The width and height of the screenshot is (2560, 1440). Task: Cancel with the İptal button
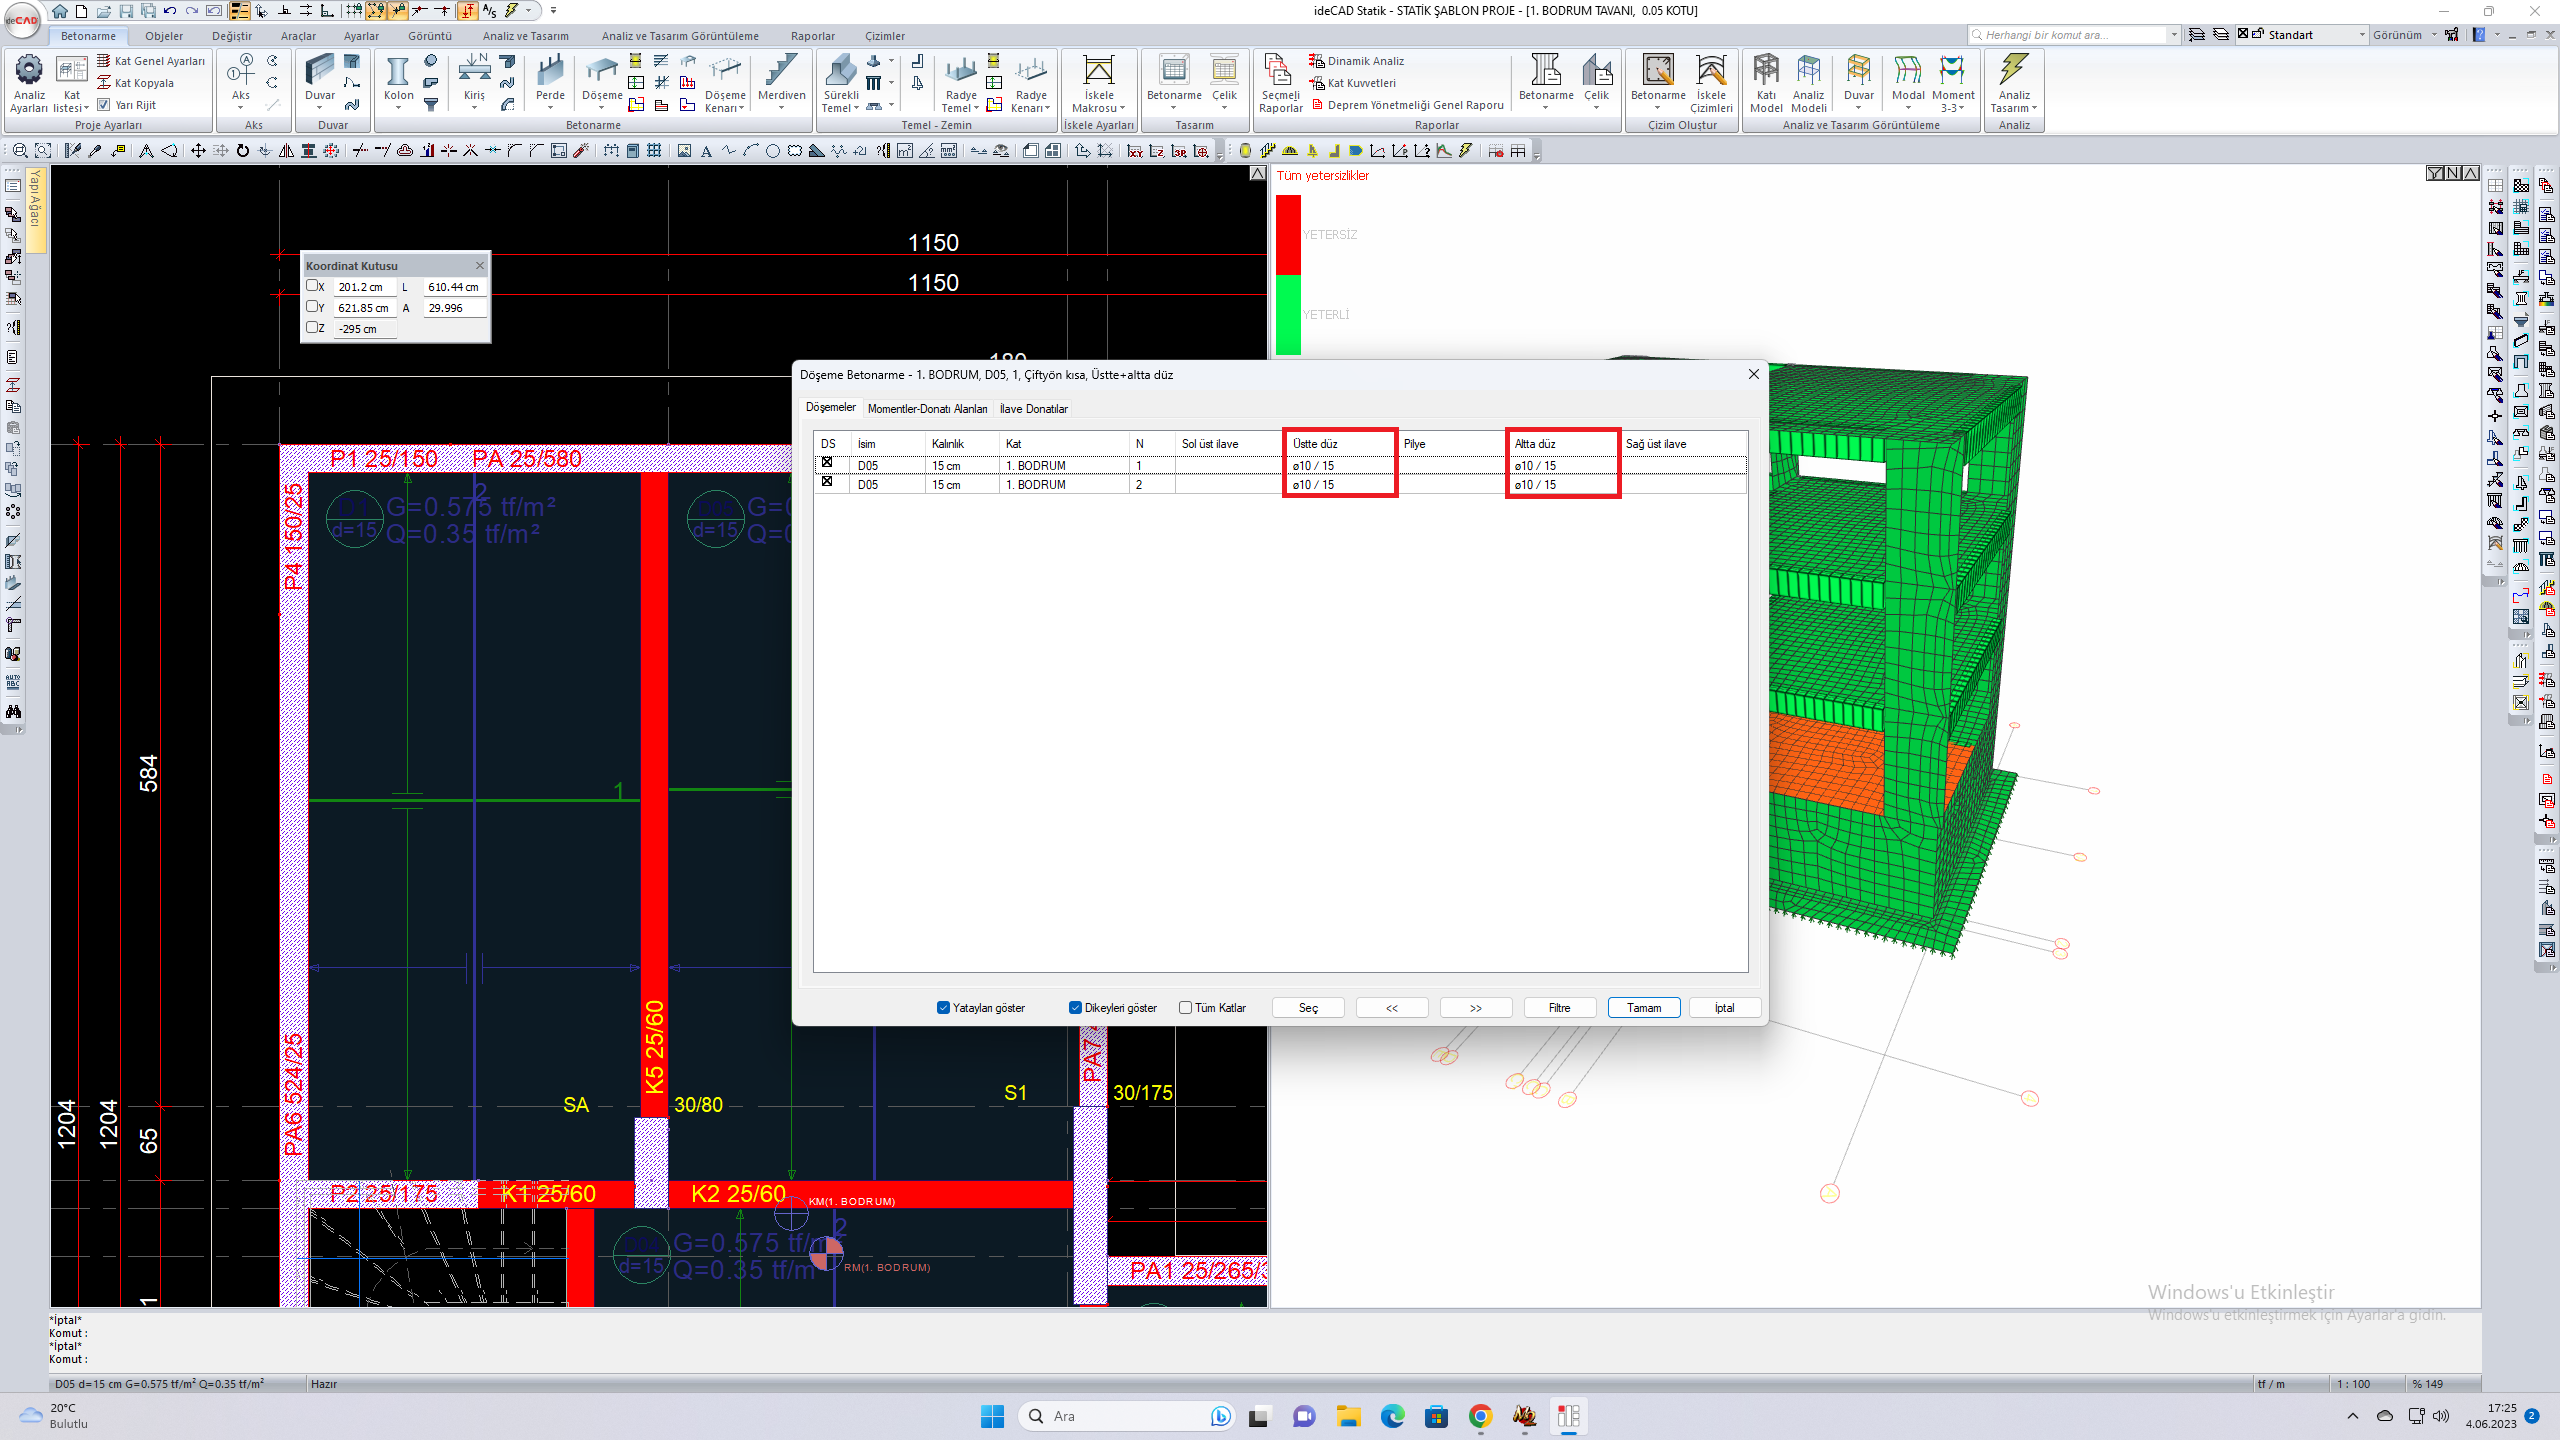pyautogui.click(x=1724, y=1007)
